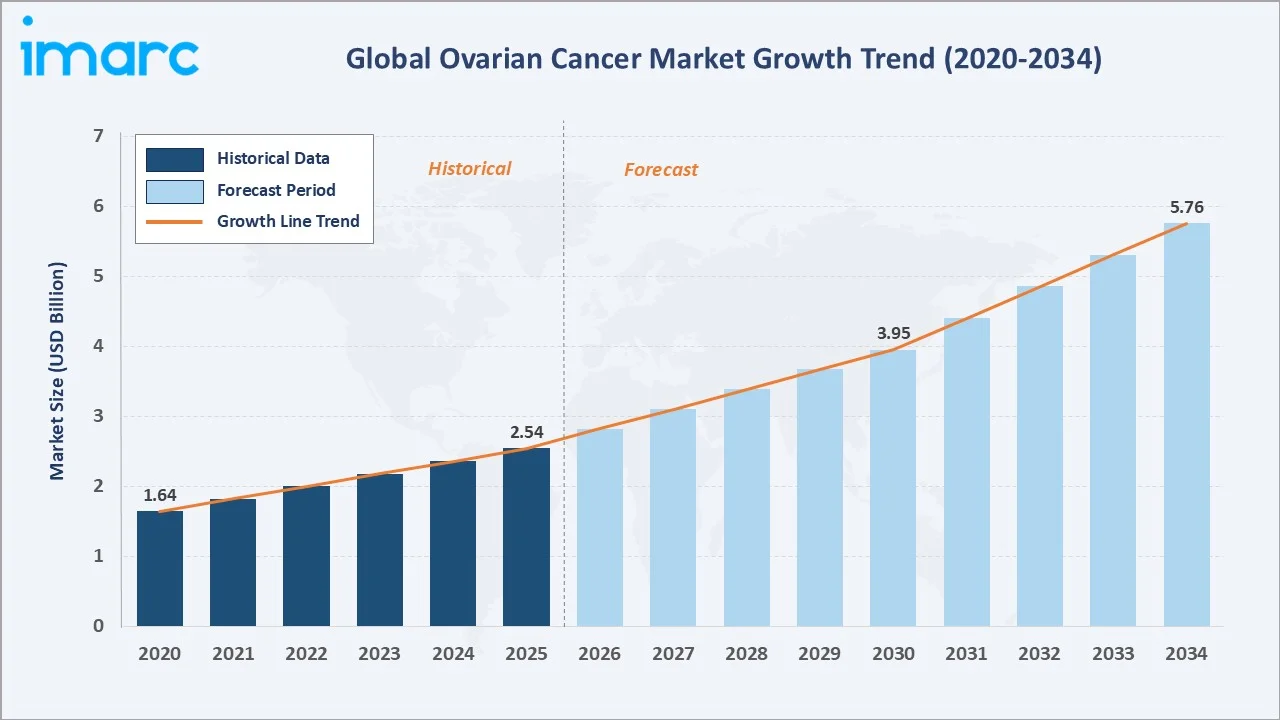Click x-axis label '2027'
This screenshot has width=1280, height=720.
[x=673, y=654]
